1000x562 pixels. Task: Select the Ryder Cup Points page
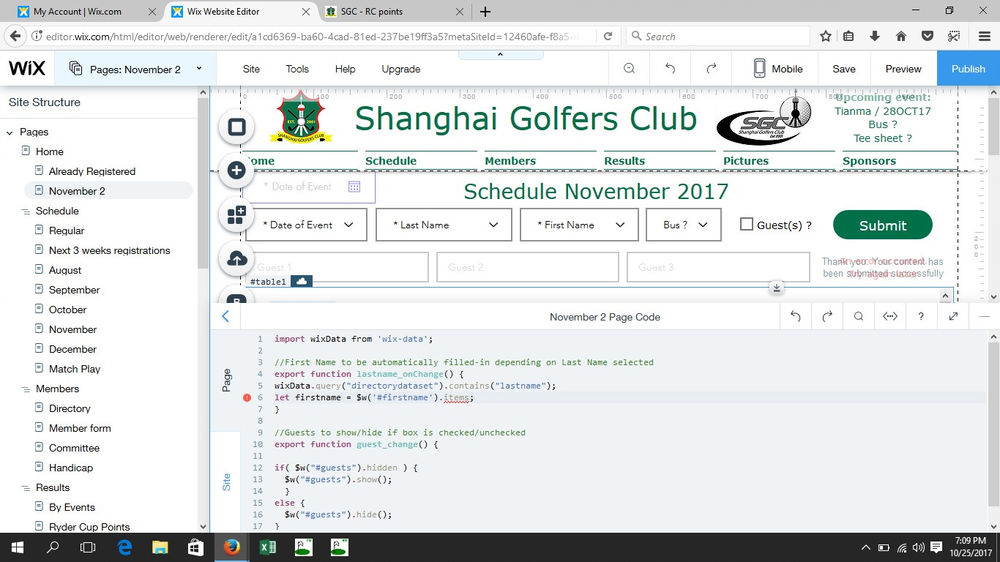pyautogui.click(x=89, y=527)
